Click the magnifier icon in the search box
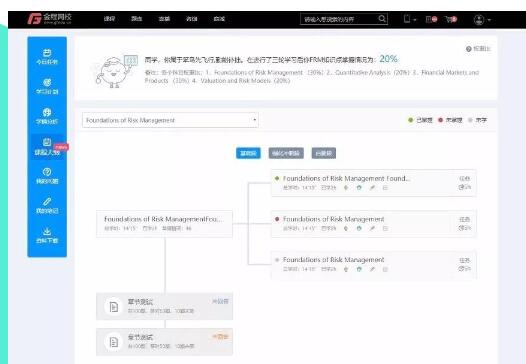Viewport: 526px width, 364px height. point(382,19)
